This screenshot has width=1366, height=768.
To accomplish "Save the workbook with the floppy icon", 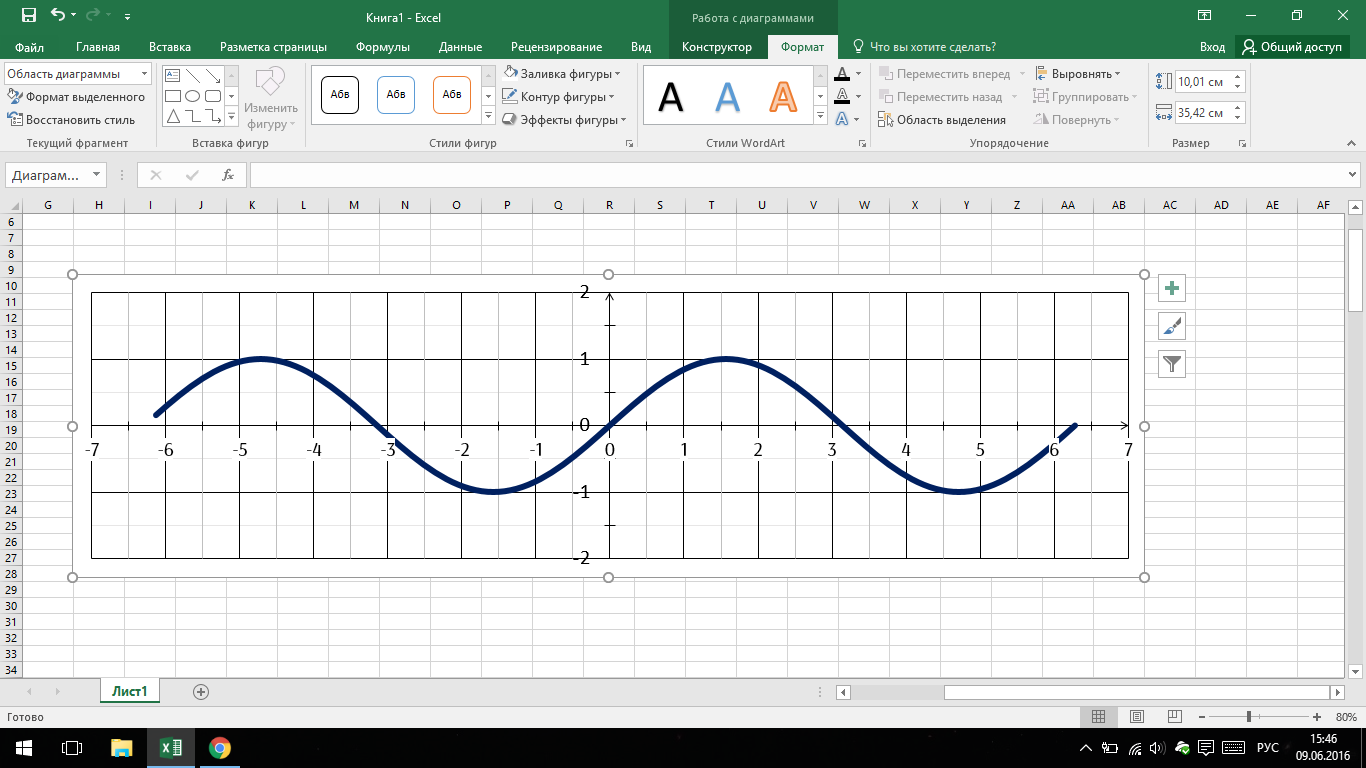I will (28, 16).
